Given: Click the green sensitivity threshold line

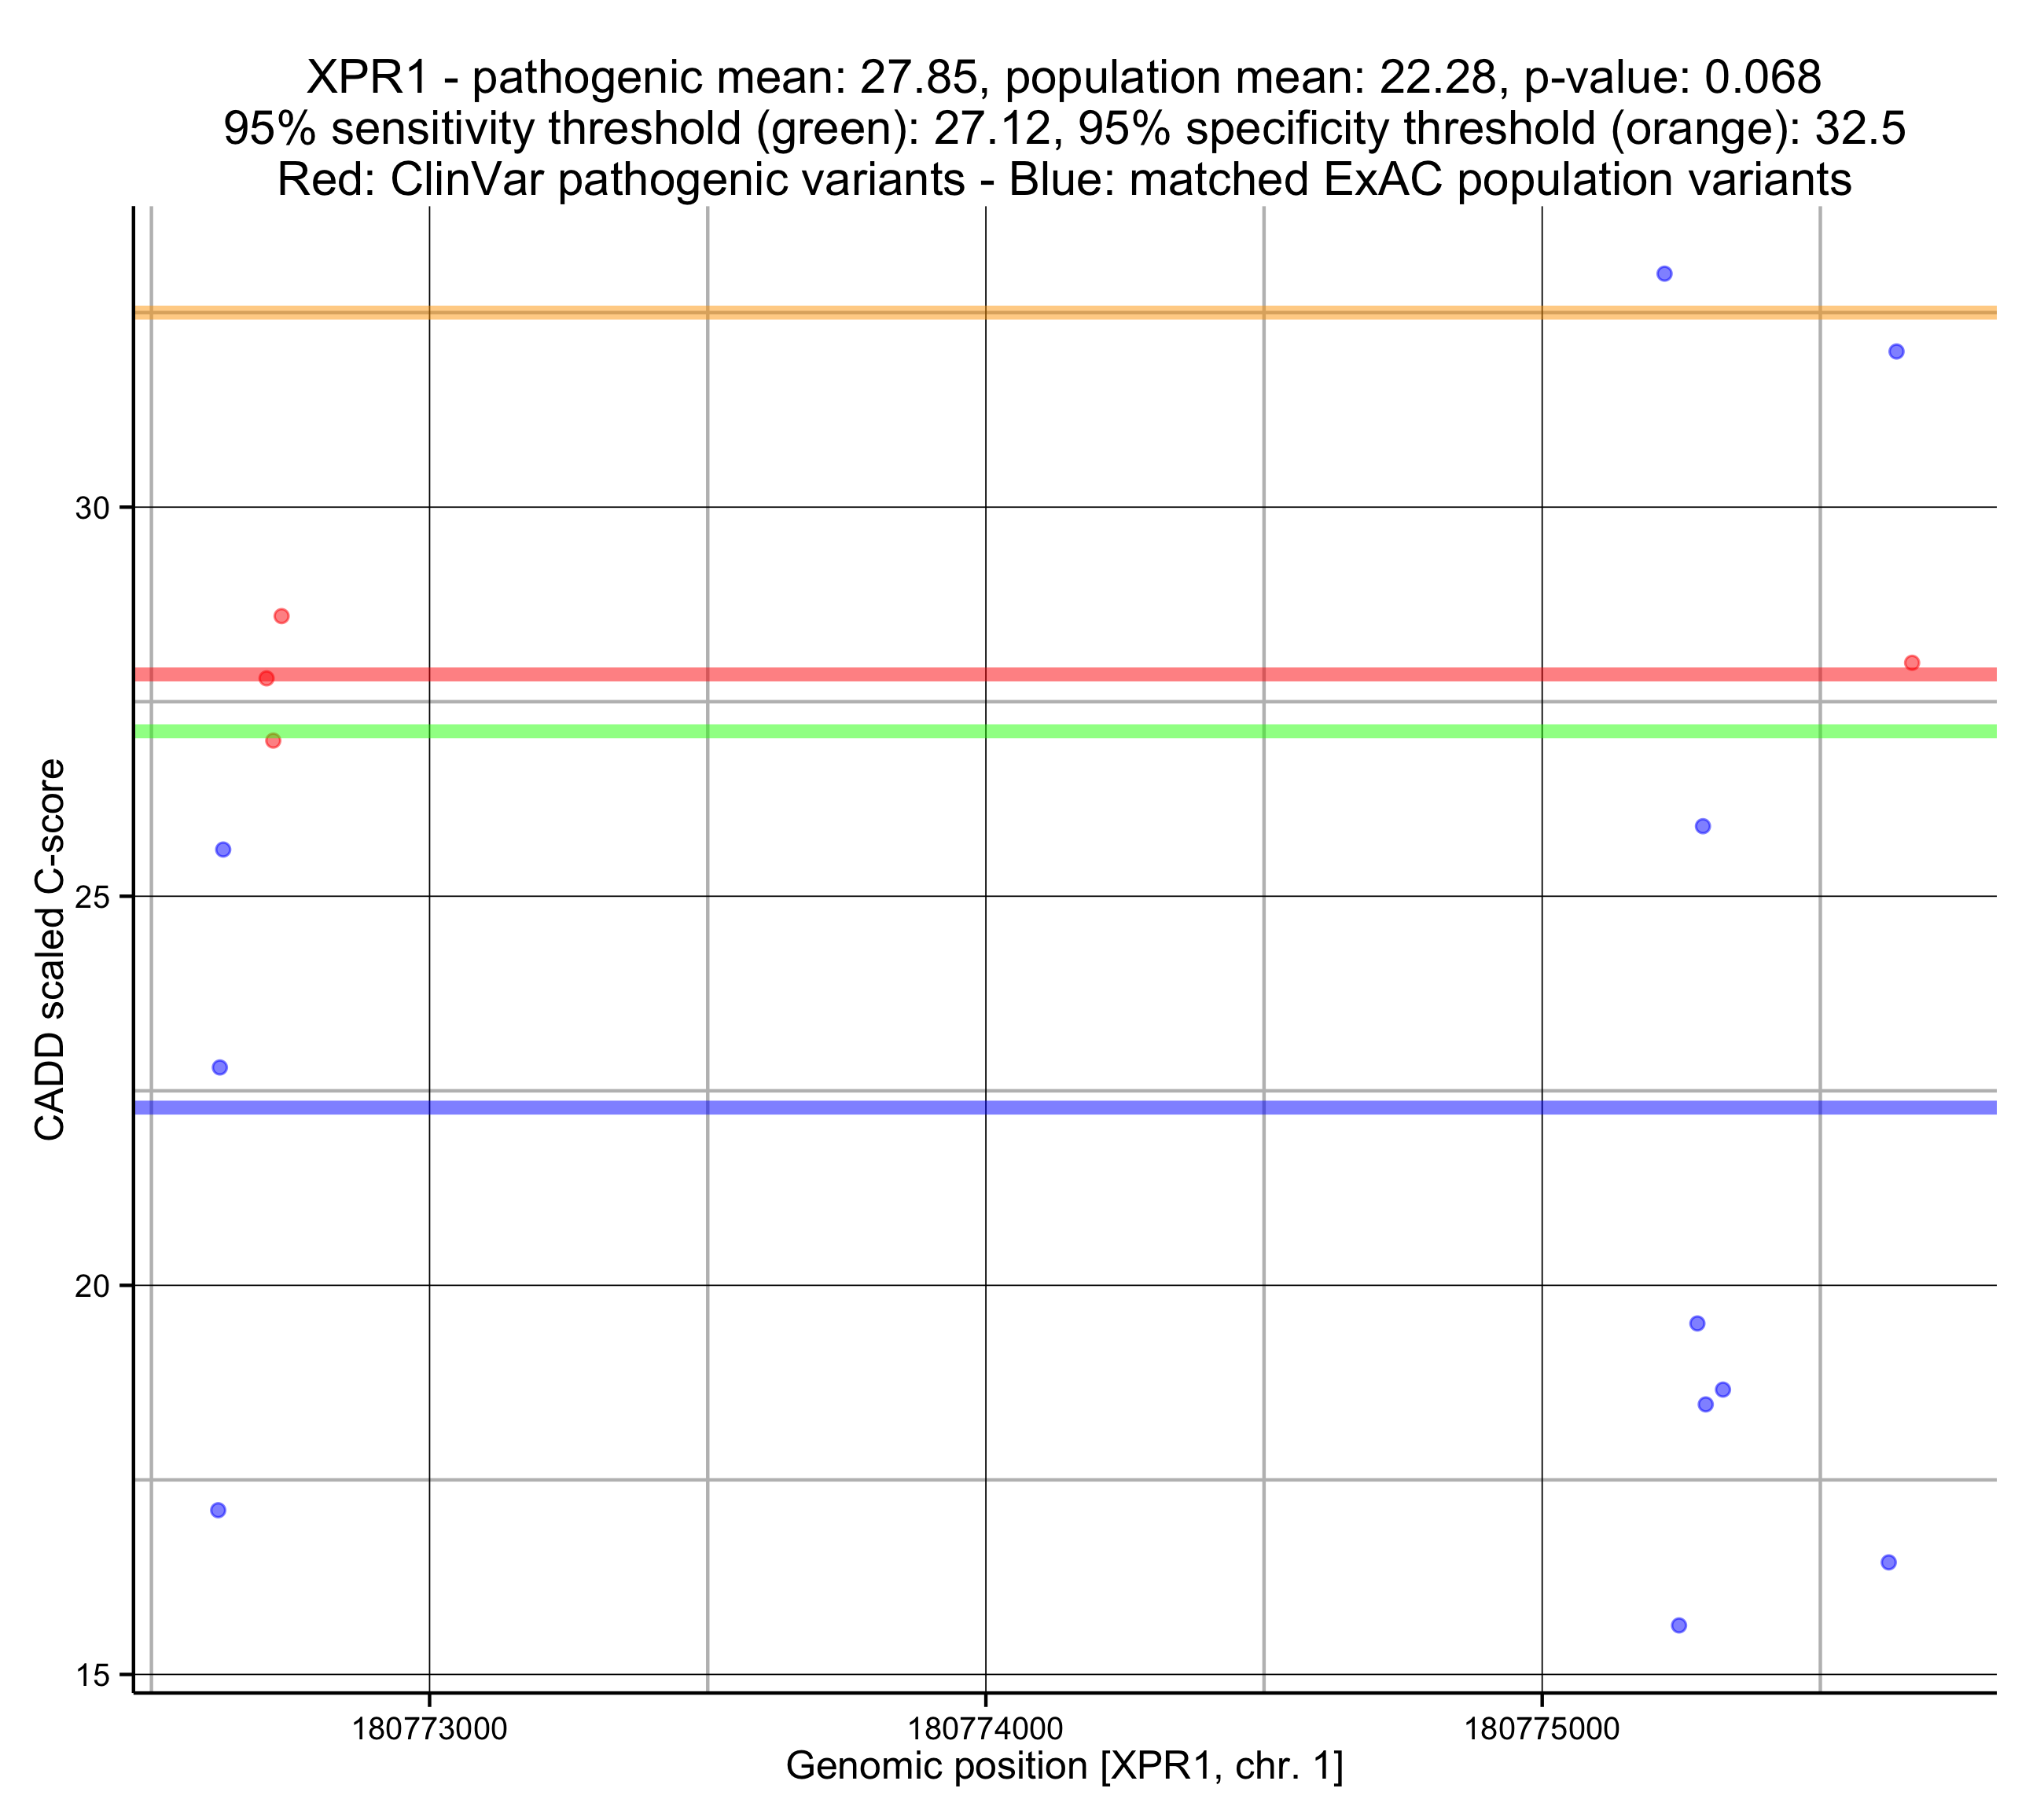Looking at the screenshot, I should tap(1100, 731).
